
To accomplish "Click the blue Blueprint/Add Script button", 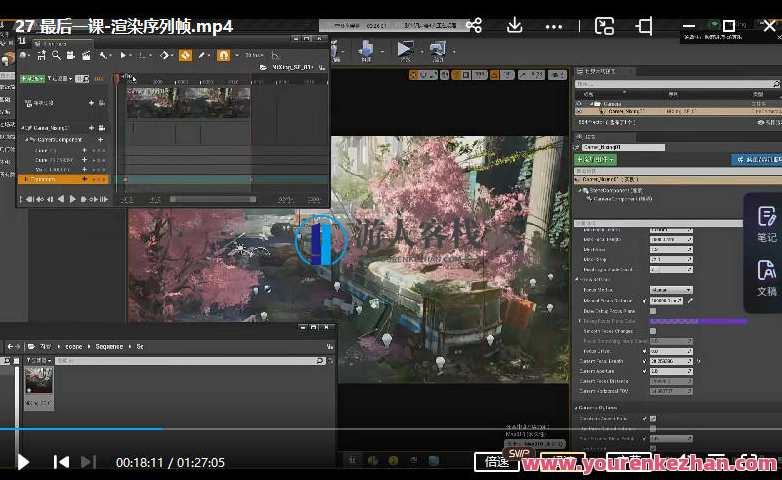I will tap(756, 159).
